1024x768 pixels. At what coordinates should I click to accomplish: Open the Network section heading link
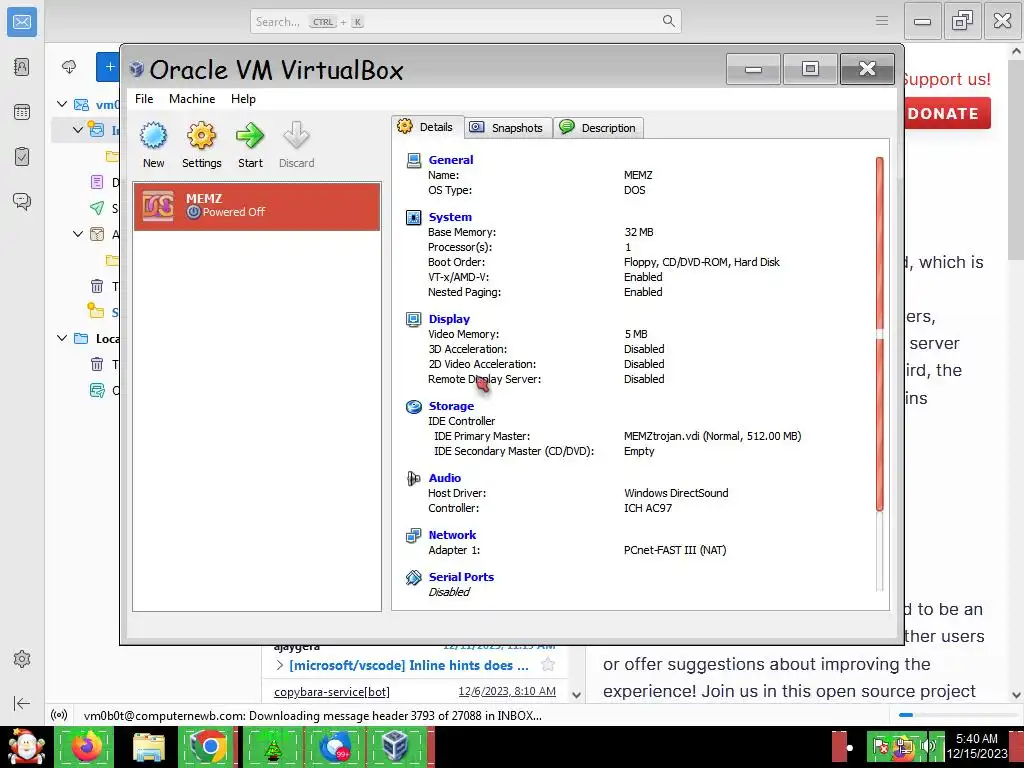[453, 535]
